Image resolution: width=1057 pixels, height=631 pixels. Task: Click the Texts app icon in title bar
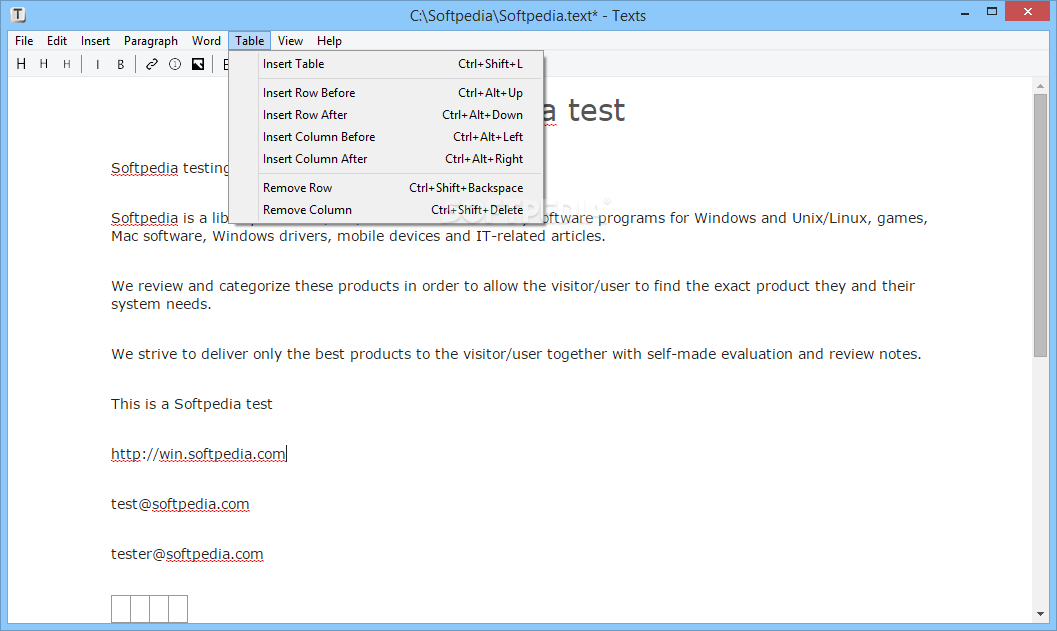tap(19, 14)
